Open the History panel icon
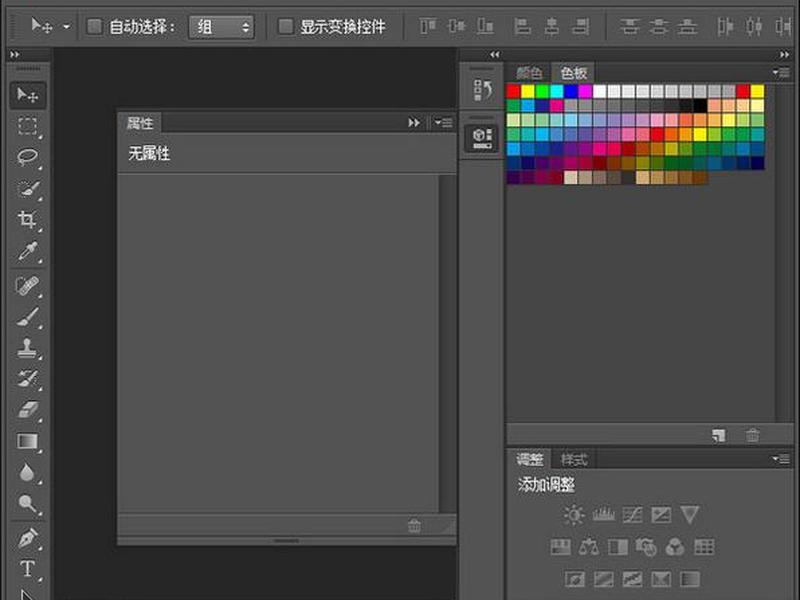This screenshot has width=800, height=600. [482, 90]
